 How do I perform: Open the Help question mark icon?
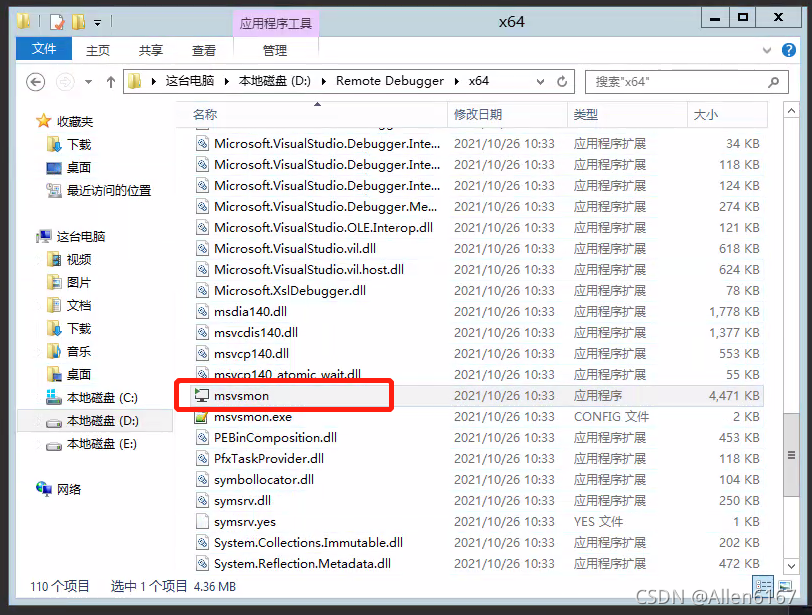(789, 50)
